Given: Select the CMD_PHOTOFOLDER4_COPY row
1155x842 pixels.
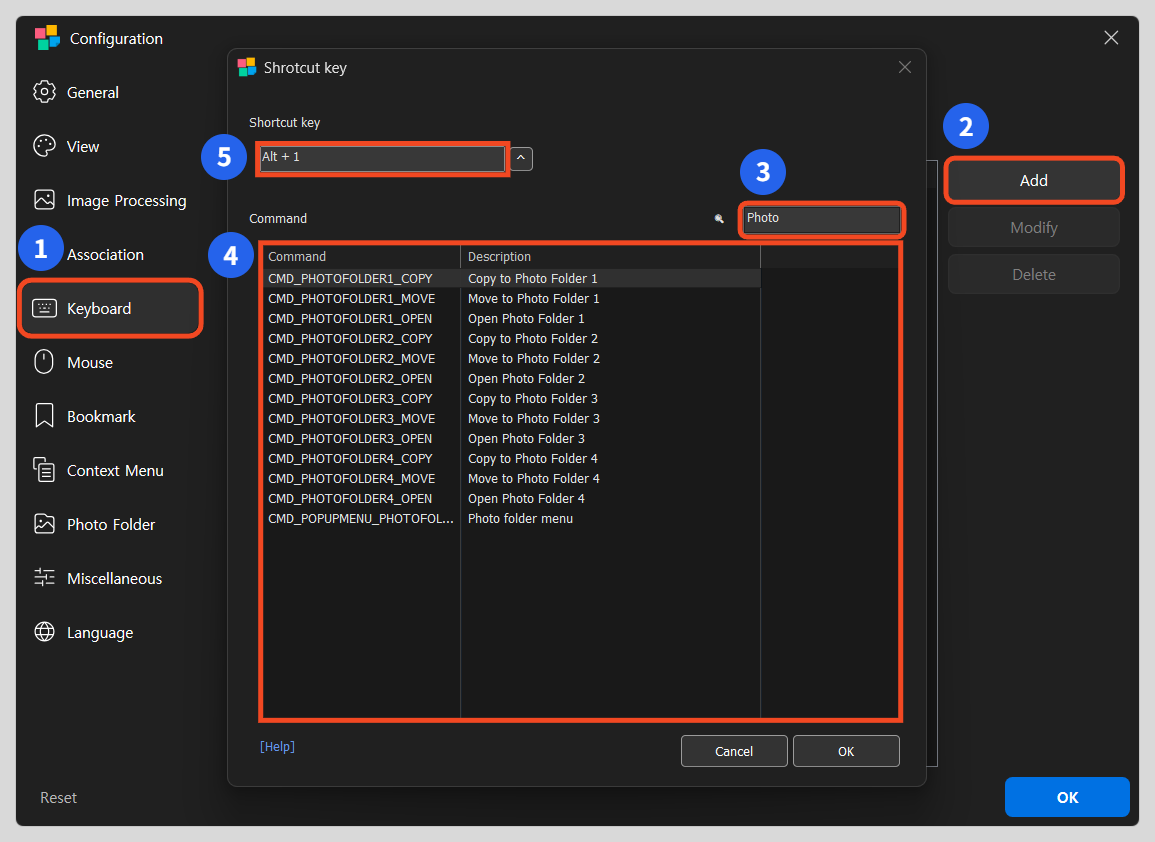Looking at the screenshot, I should (511, 458).
